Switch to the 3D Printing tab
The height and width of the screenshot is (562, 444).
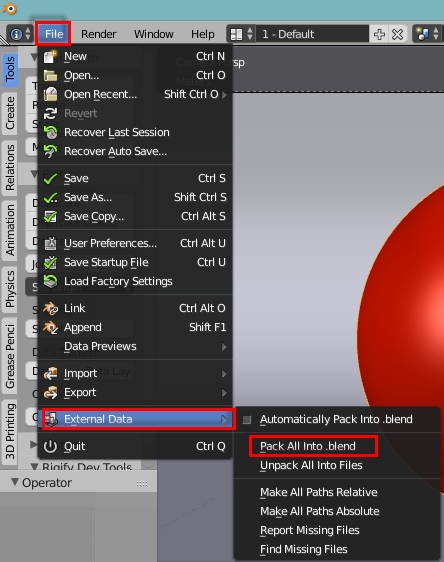tap(10, 431)
